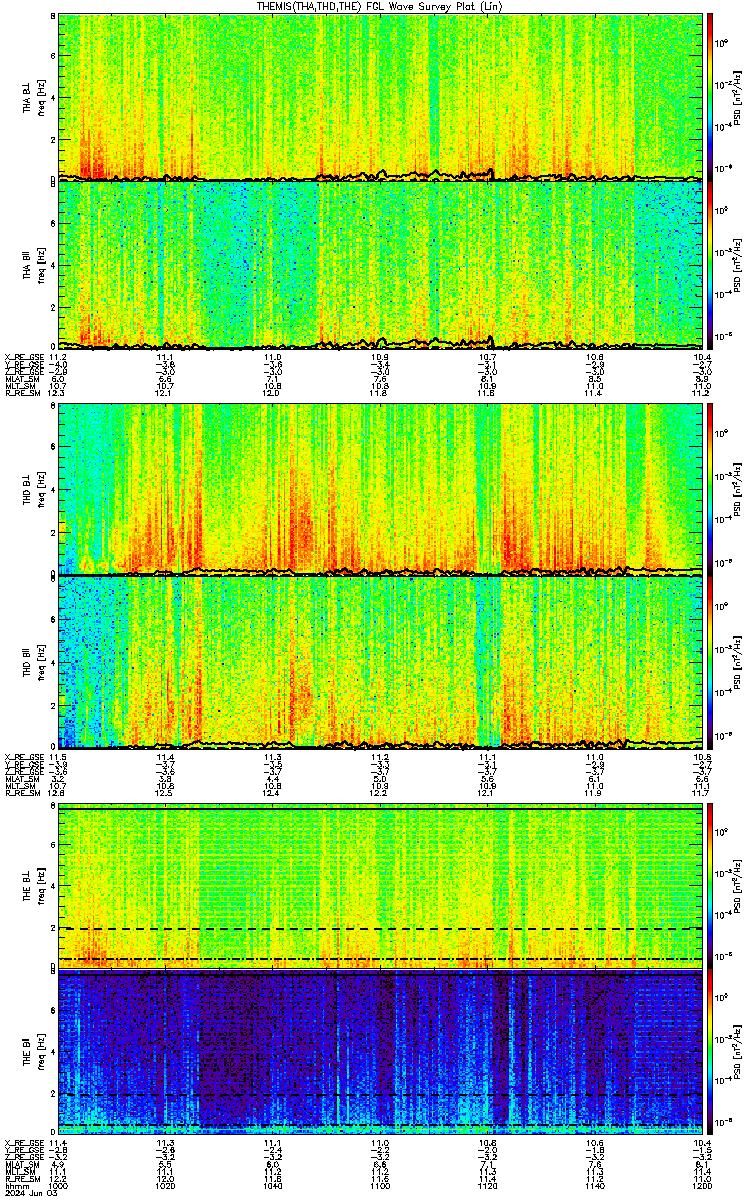Select the THD B‖ spectrogram panel
Image resolution: width=750 pixels, height=1200 pixels.
tap(380, 661)
